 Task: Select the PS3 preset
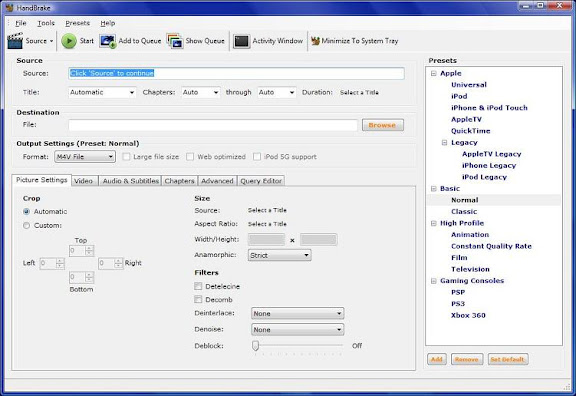coord(458,304)
